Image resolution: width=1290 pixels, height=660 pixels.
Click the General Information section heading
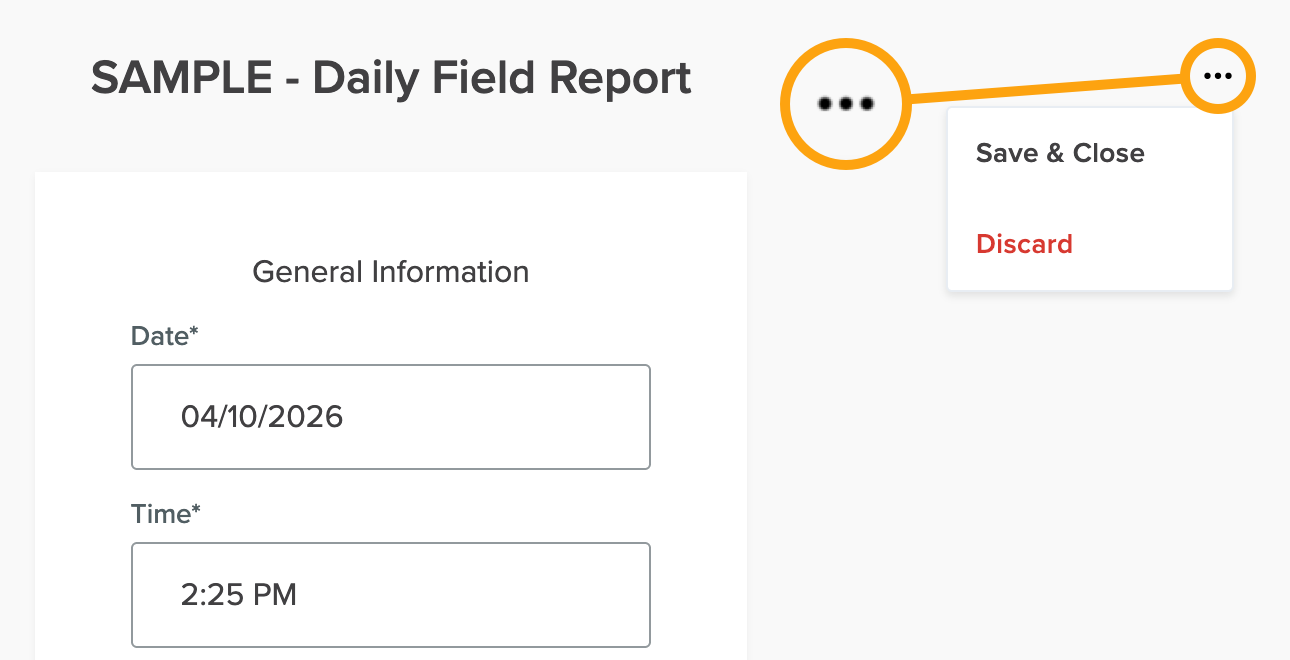(x=391, y=272)
